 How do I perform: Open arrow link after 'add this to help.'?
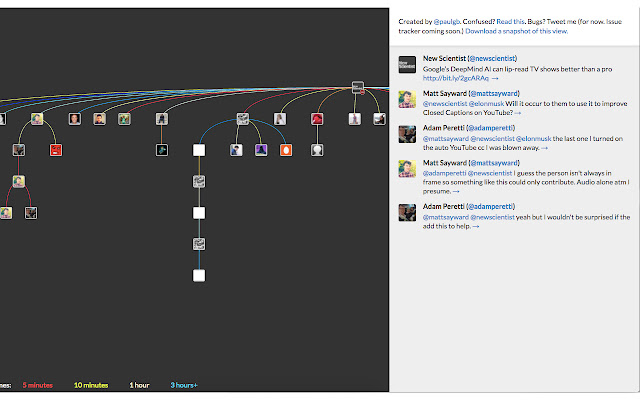coord(476,226)
